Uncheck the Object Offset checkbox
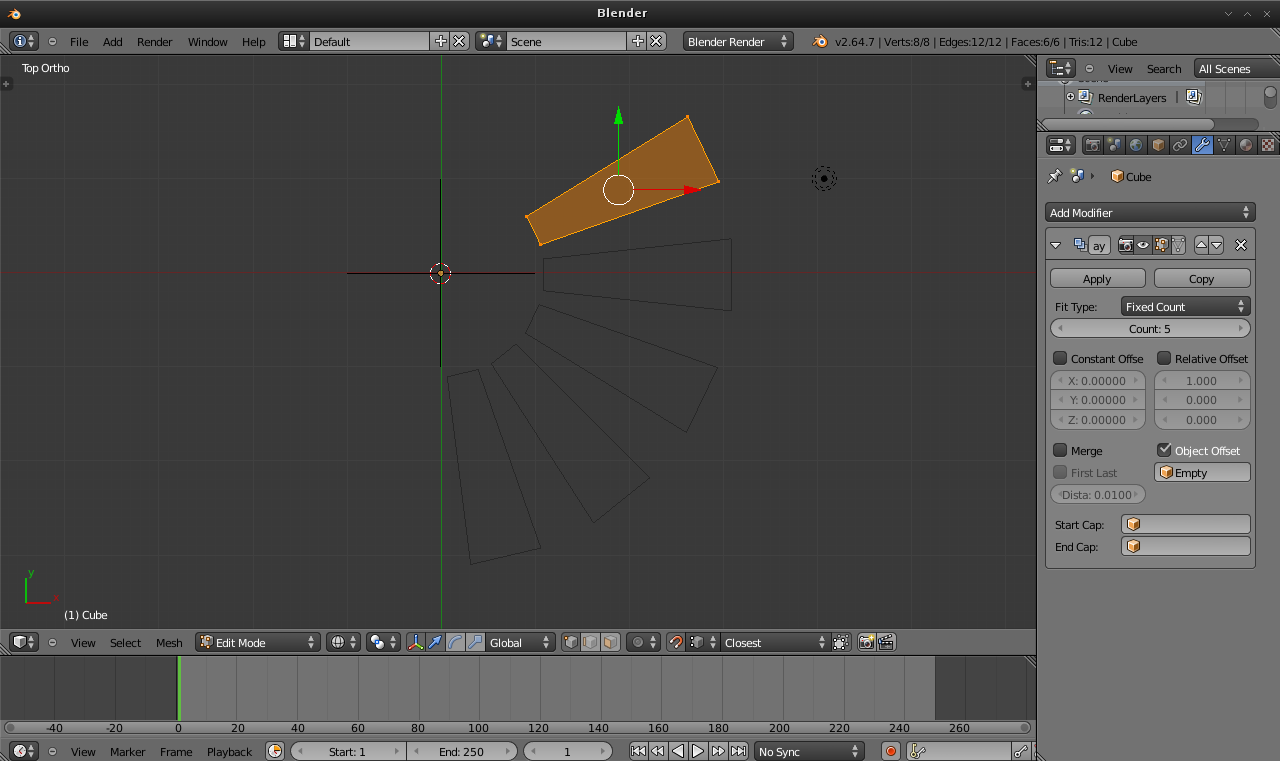This screenshot has height=761, width=1280. tap(1164, 450)
